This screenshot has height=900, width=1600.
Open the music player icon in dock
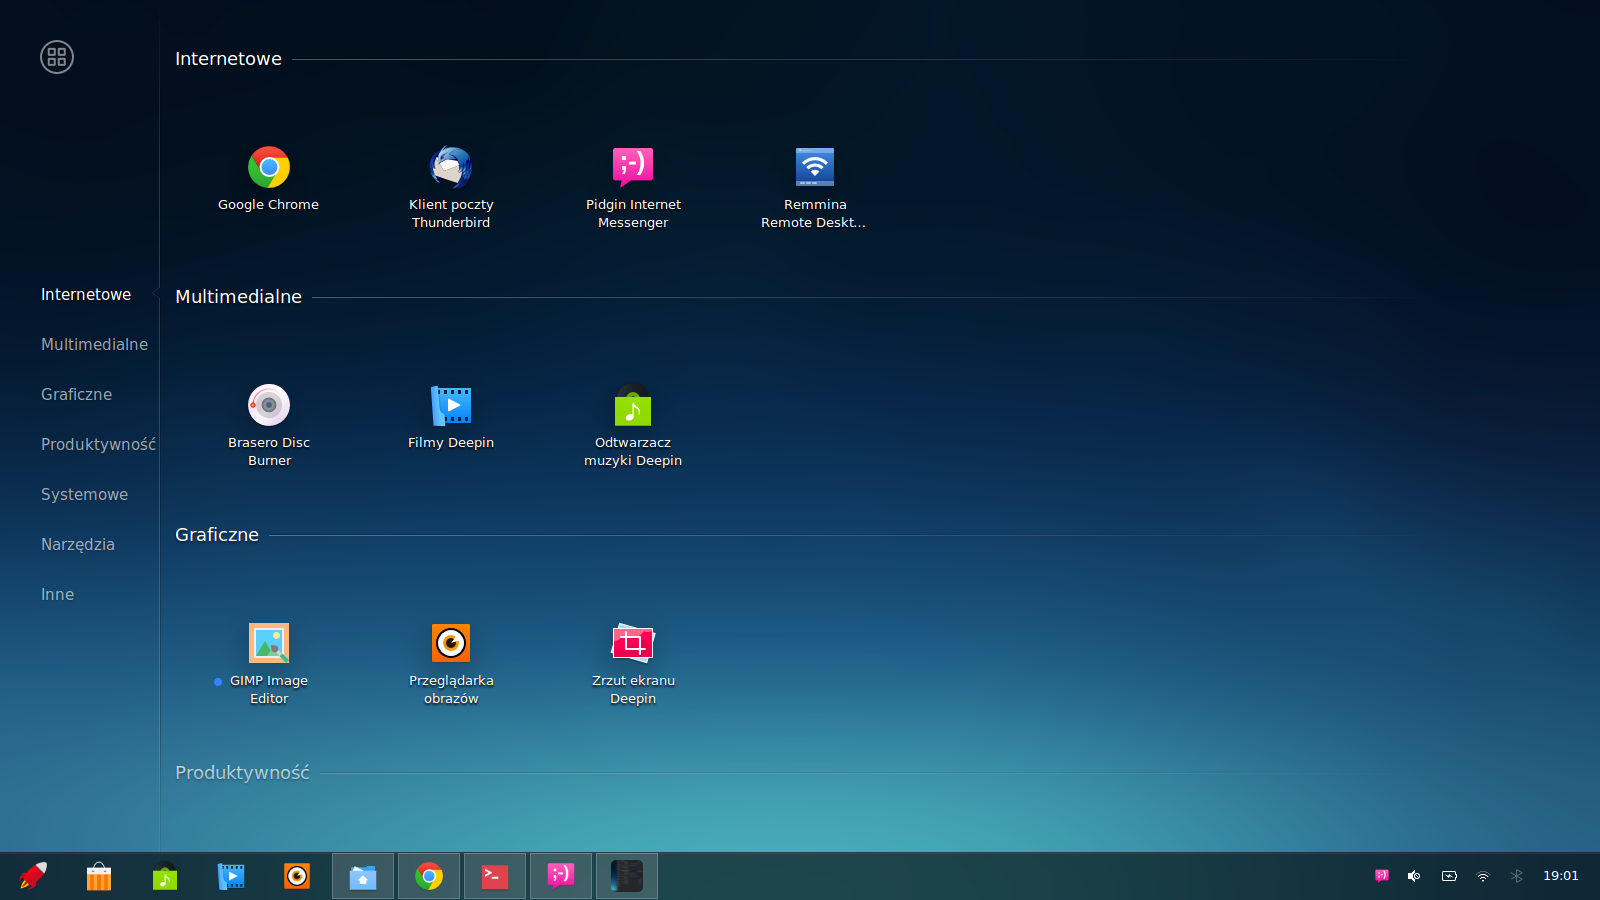point(165,876)
